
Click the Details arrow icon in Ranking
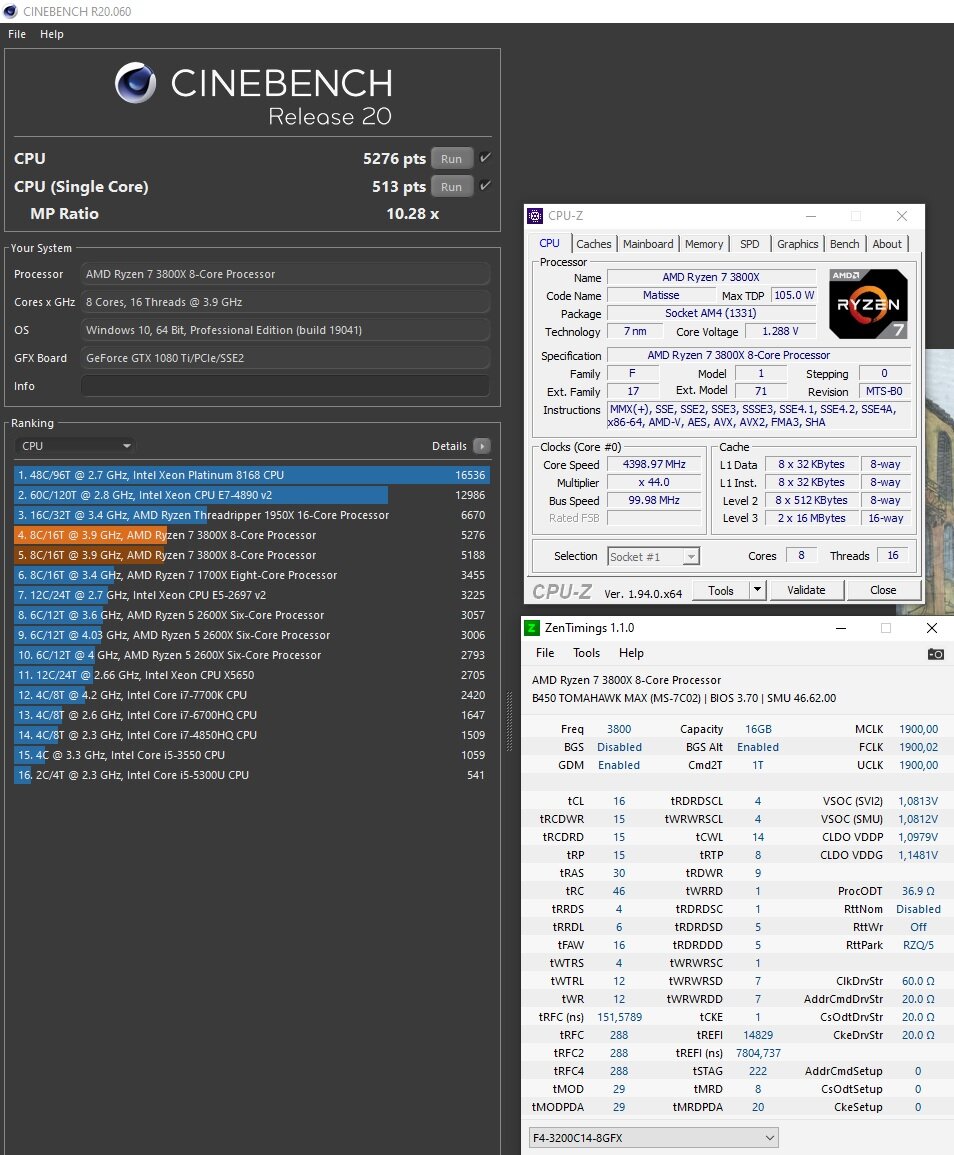482,446
